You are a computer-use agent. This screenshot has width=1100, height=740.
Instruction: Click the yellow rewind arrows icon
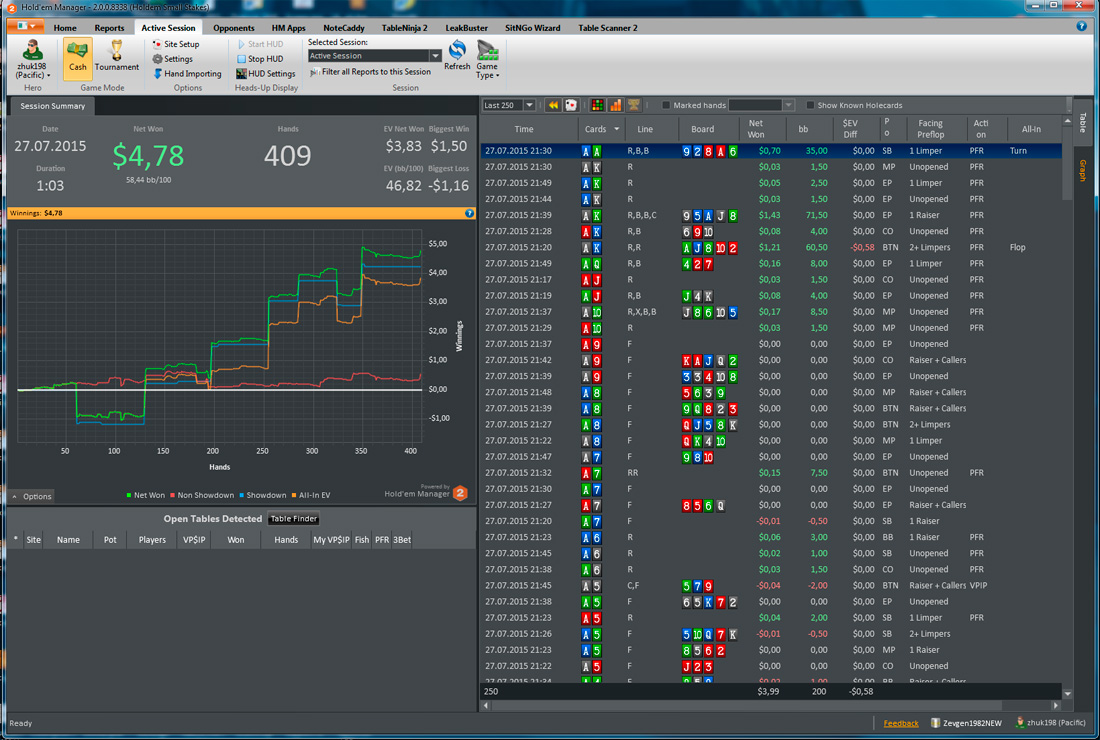(553, 105)
